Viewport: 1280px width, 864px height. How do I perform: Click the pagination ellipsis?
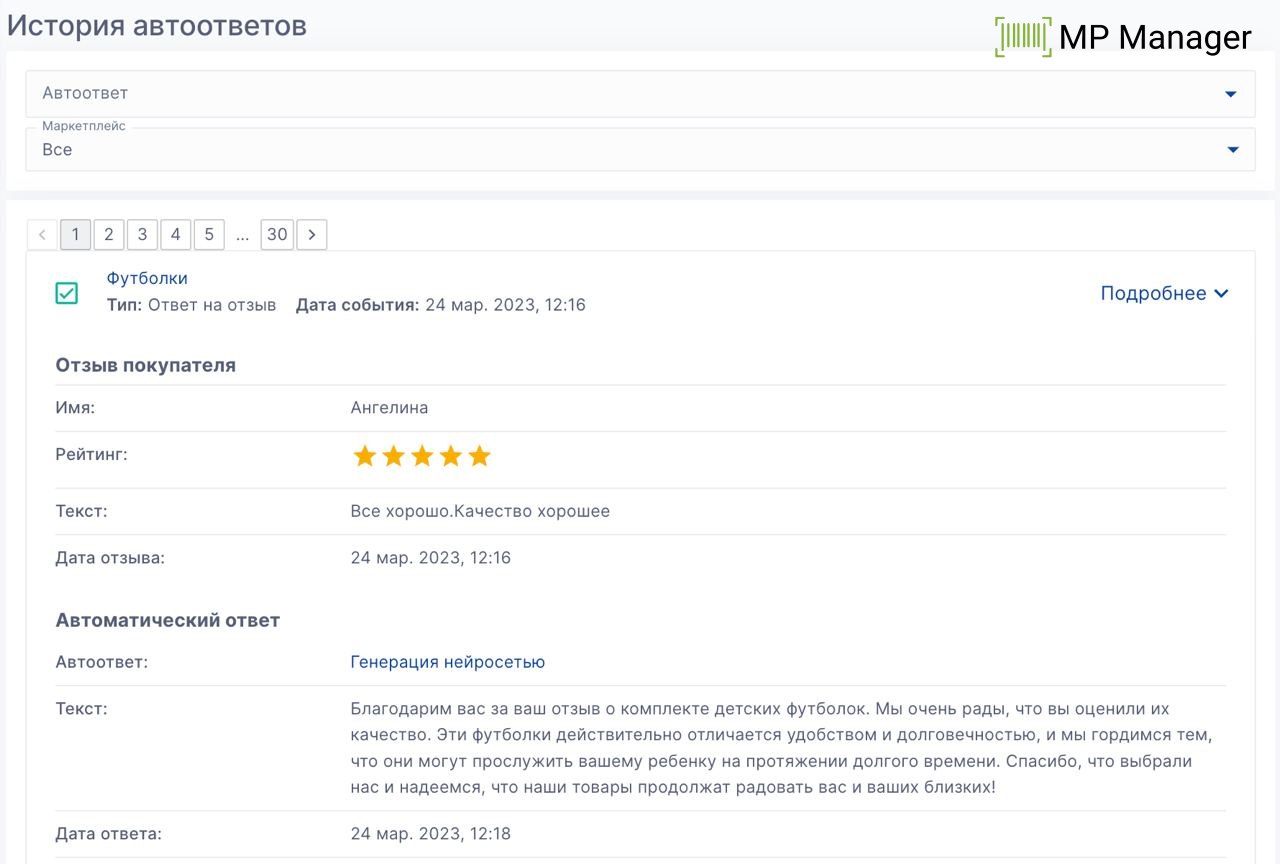pyautogui.click(x=242, y=236)
